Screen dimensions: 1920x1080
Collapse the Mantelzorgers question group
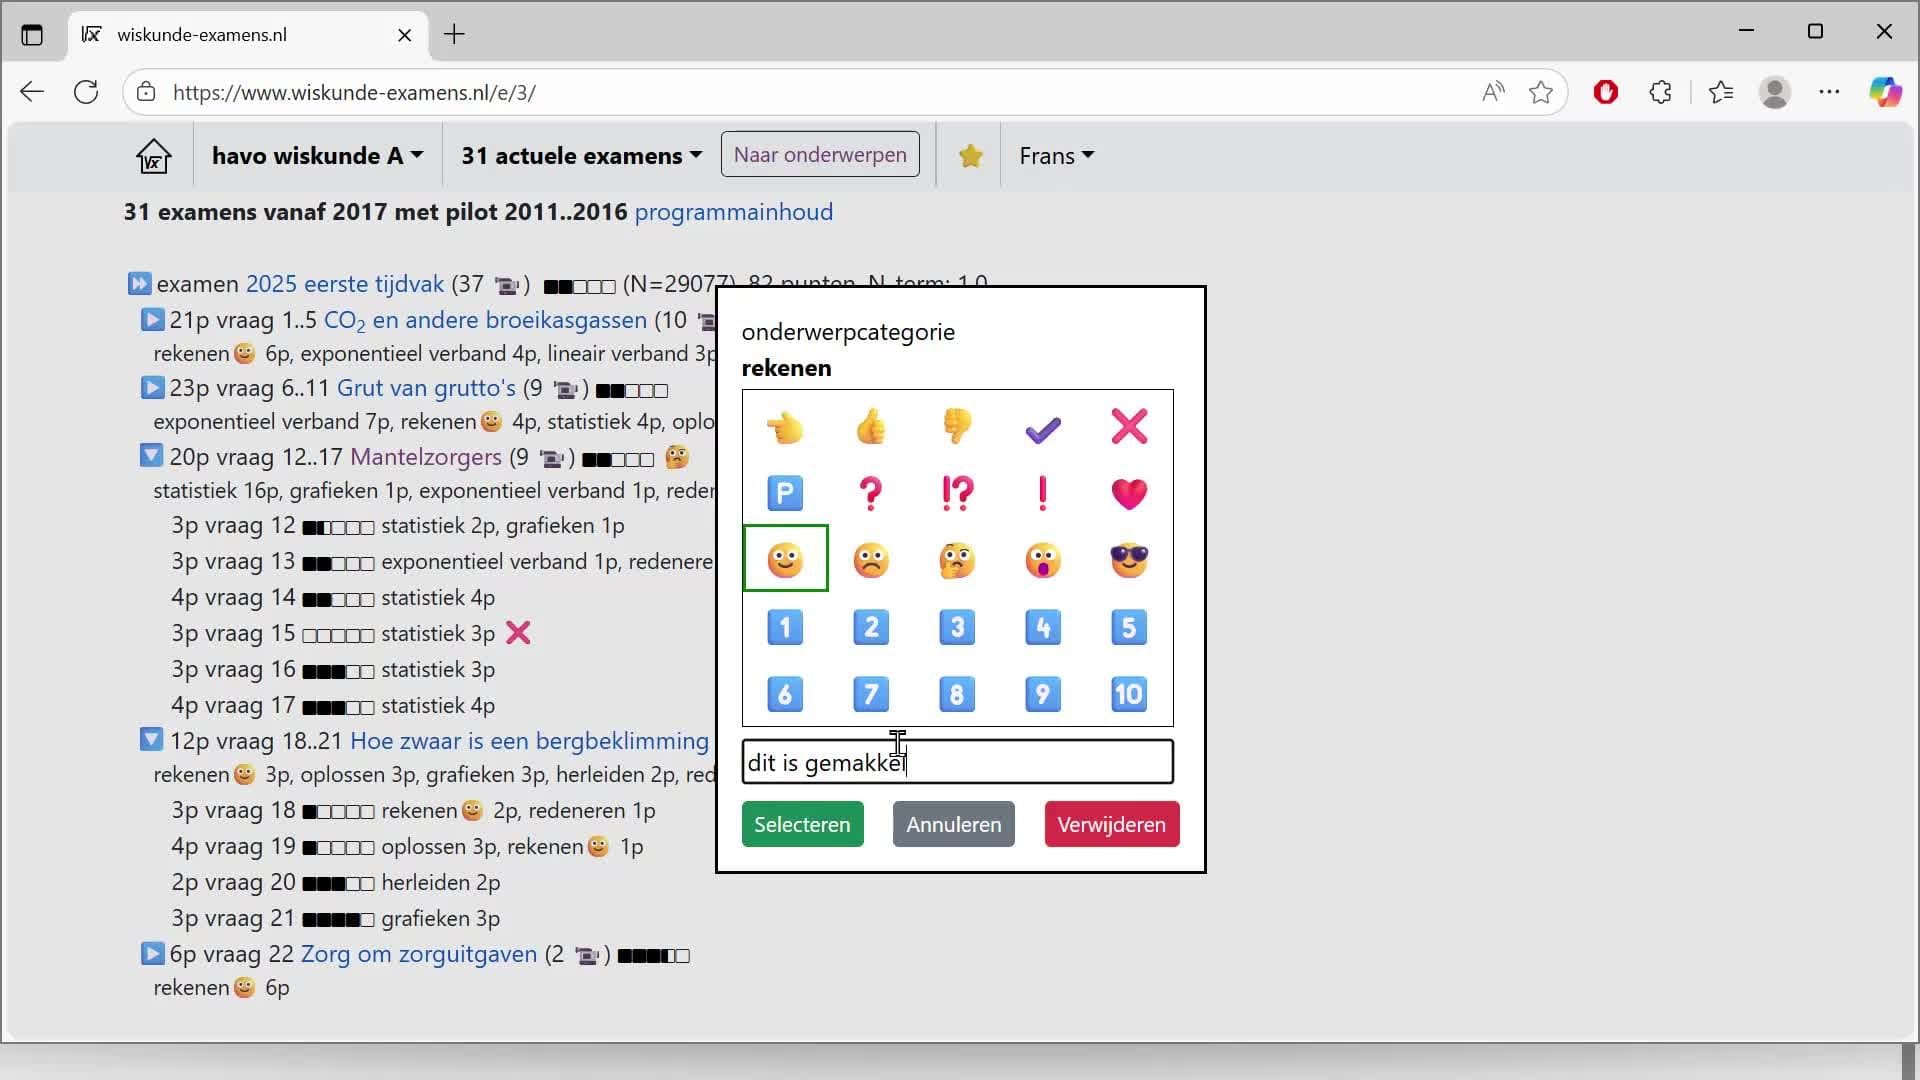coord(151,457)
